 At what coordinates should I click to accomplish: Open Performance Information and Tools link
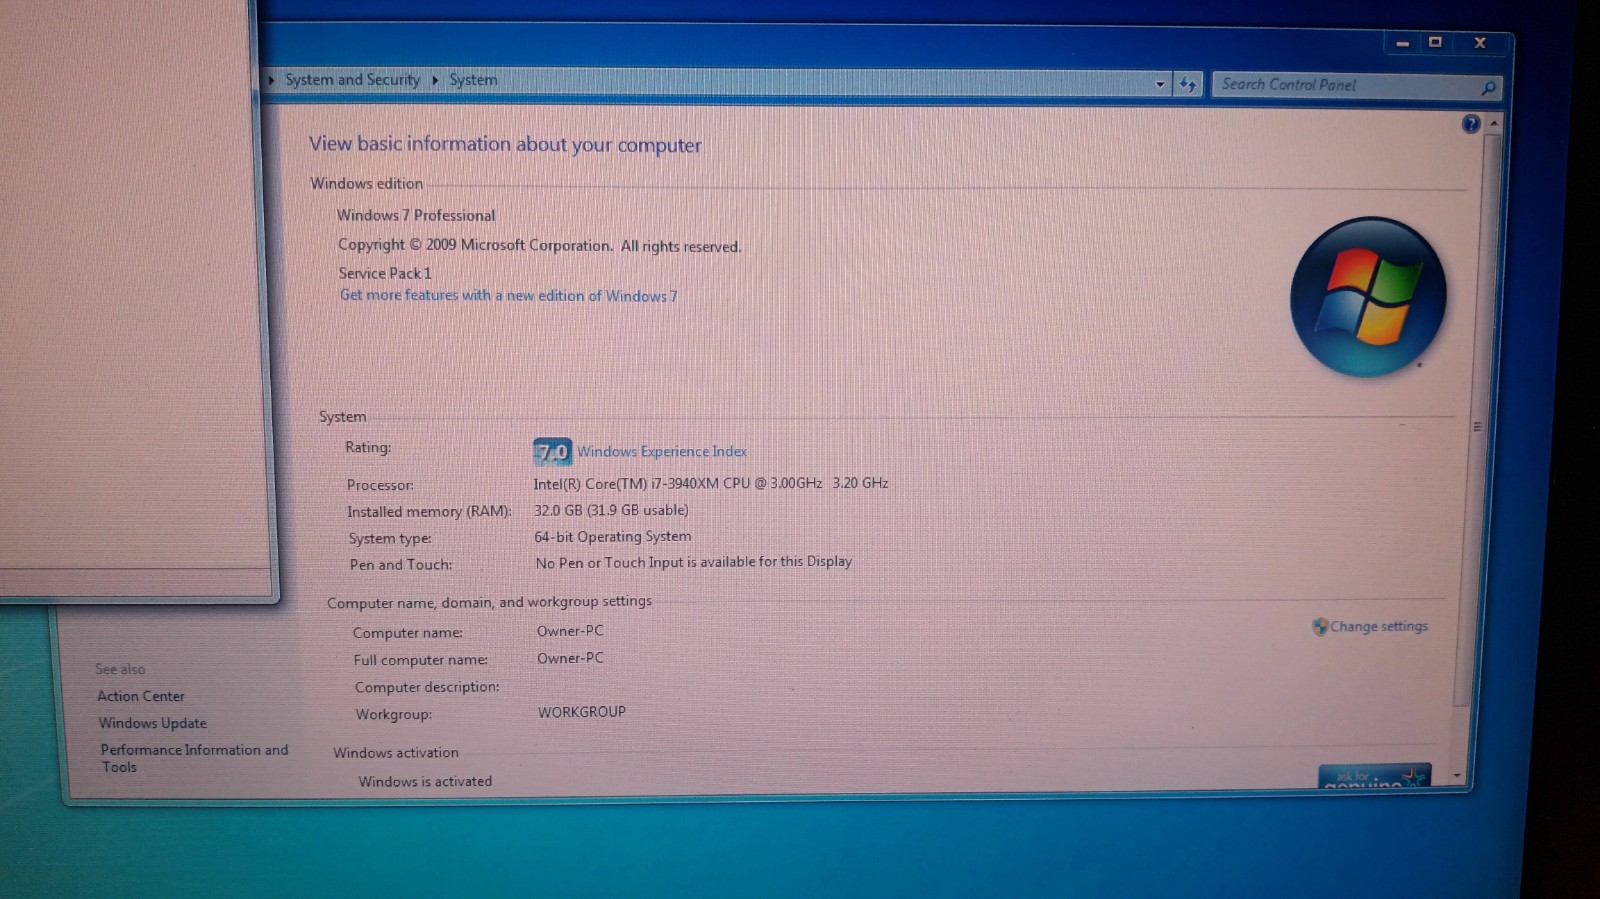coord(194,758)
